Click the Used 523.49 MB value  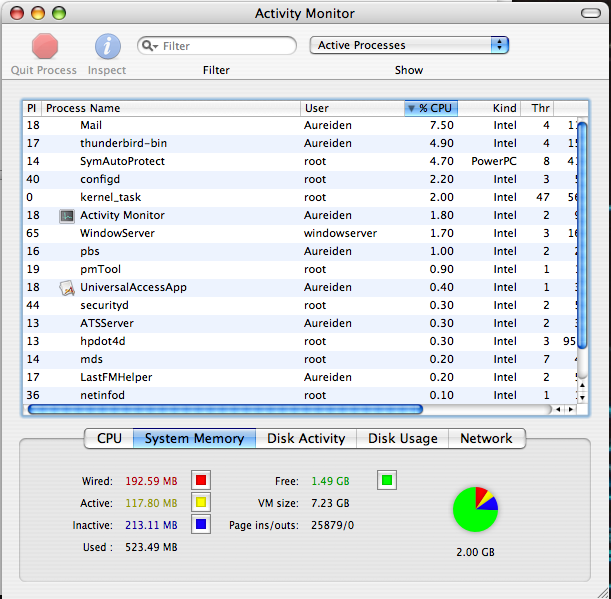[x=151, y=547]
